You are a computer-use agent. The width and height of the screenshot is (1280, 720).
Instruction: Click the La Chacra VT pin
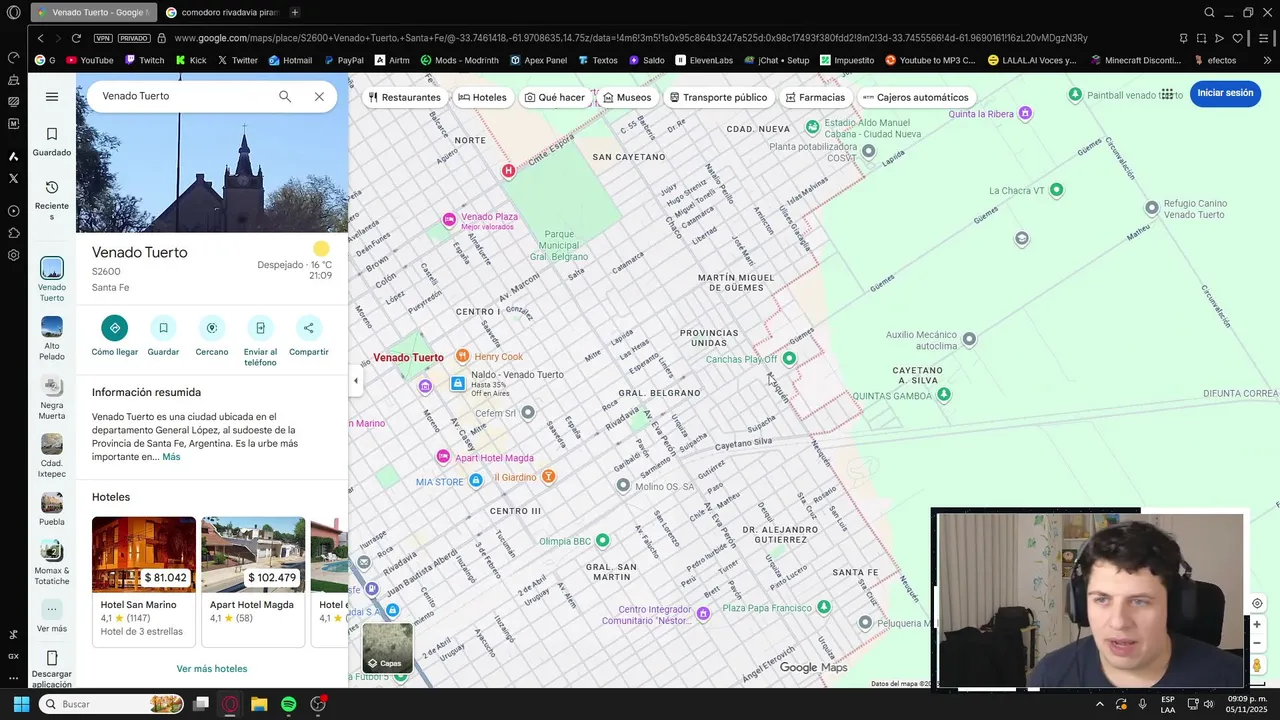tap(1056, 190)
